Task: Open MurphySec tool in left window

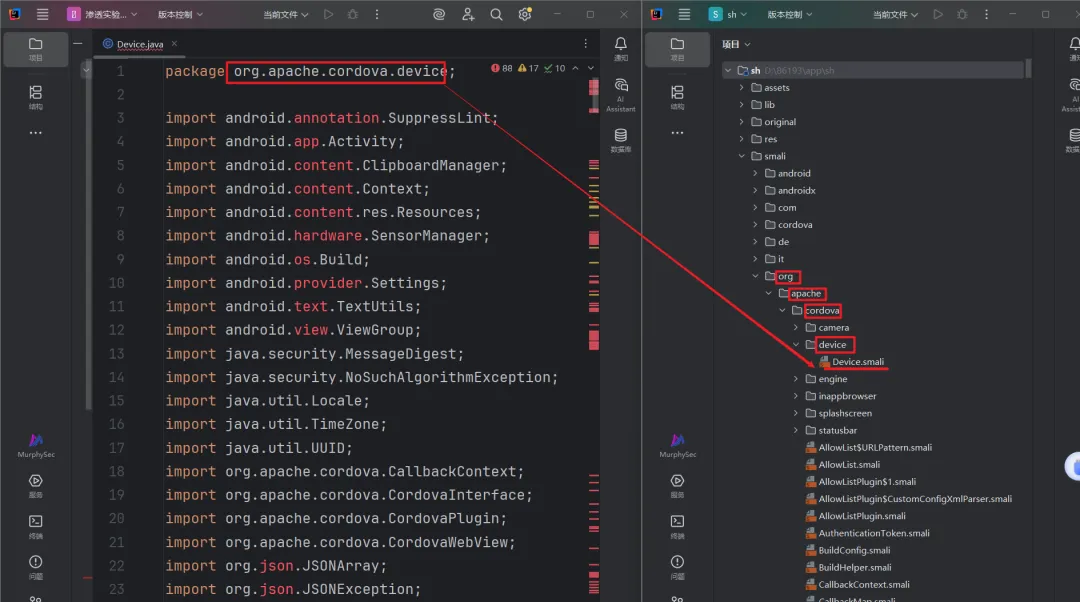Action: (x=36, y=446)
